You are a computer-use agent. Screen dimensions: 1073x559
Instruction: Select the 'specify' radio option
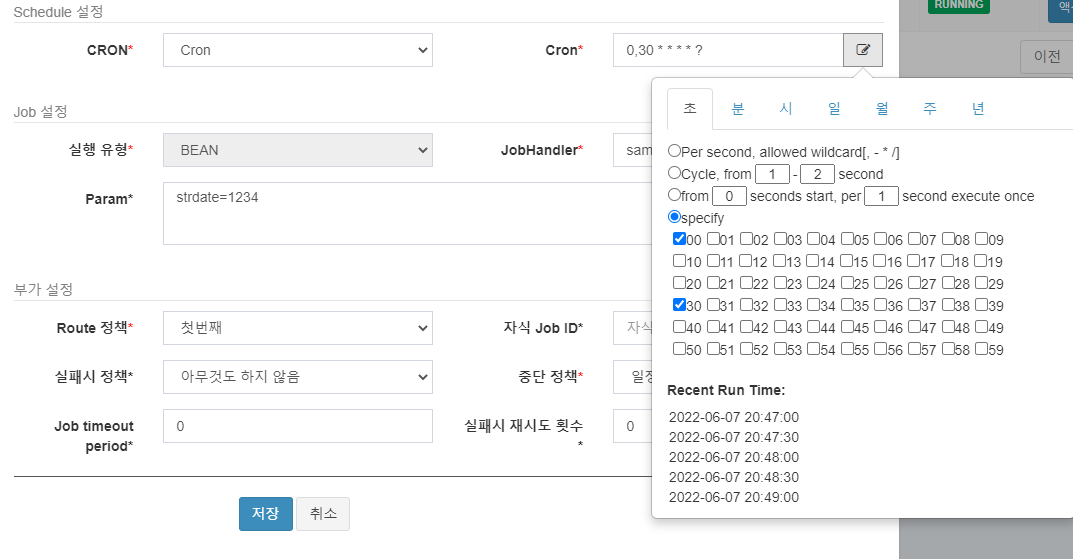[x=674, y=216]
